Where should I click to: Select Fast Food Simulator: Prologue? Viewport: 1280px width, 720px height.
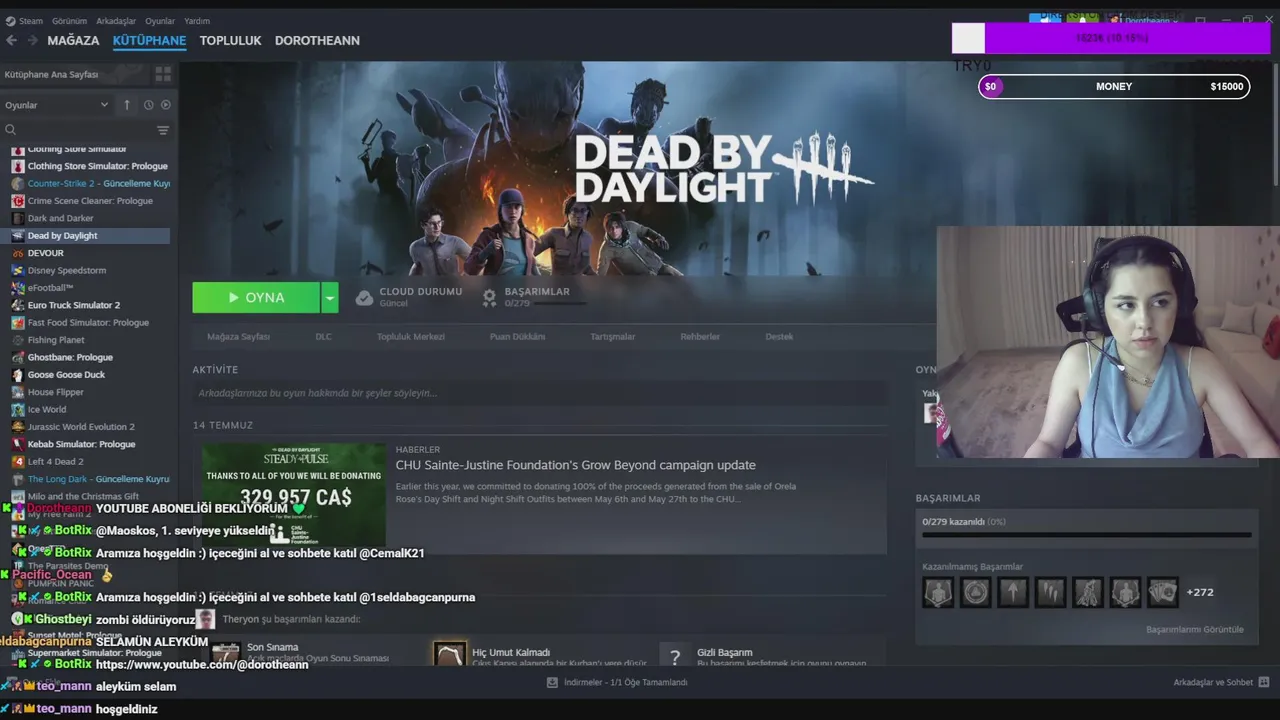[90, 323]
